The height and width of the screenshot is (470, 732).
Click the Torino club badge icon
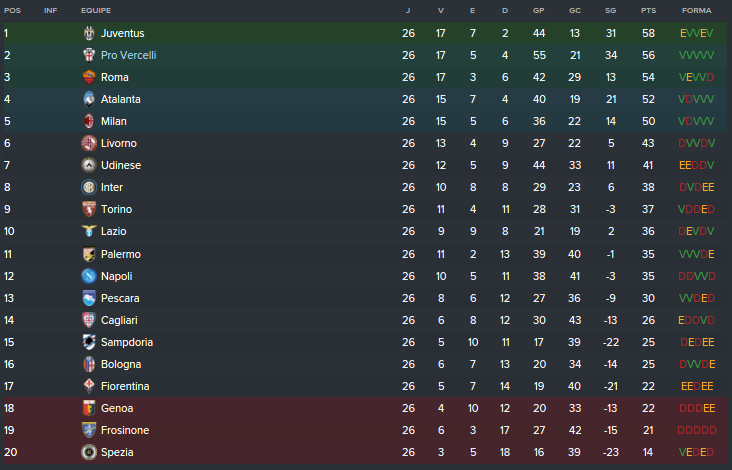[x=89, y=209]
